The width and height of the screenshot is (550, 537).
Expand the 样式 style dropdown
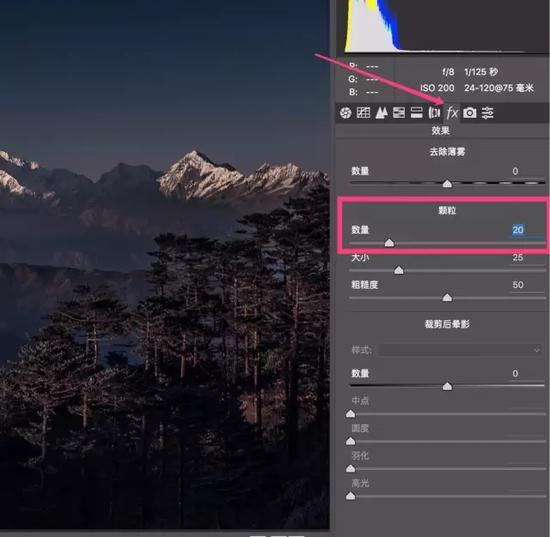coord(461,350)
